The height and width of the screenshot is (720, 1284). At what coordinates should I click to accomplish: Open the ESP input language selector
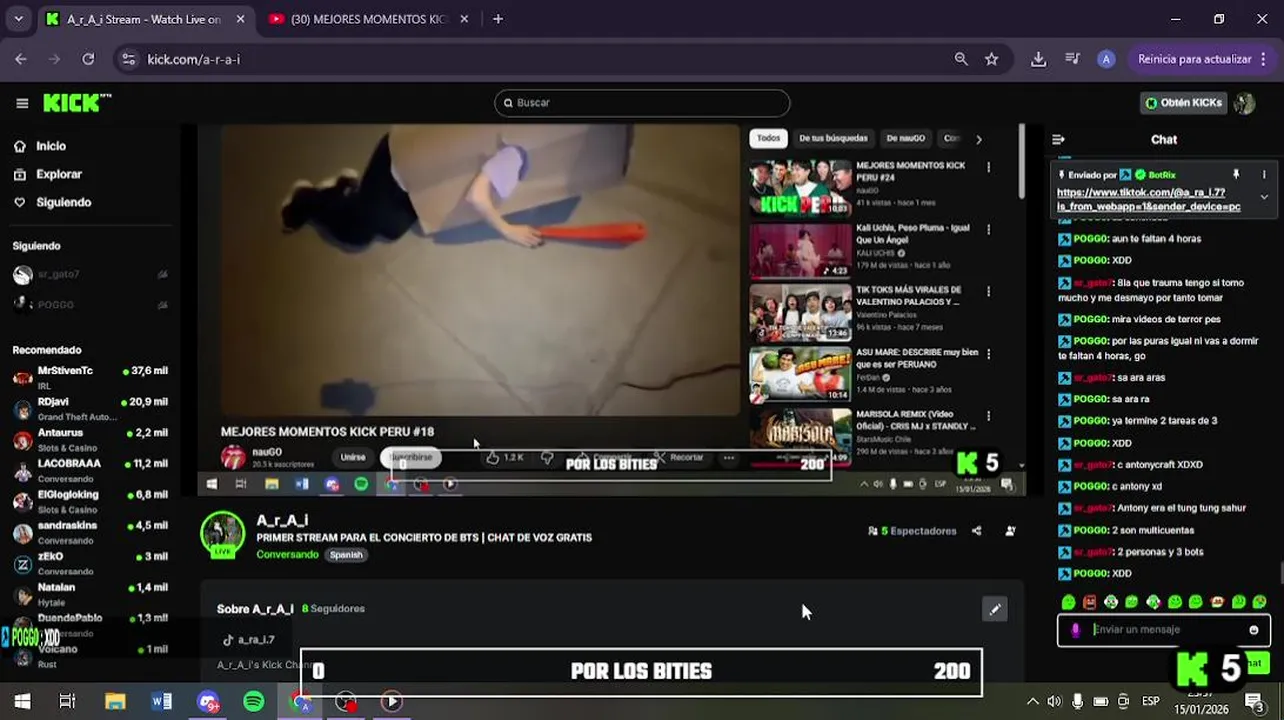point(1151,702)
